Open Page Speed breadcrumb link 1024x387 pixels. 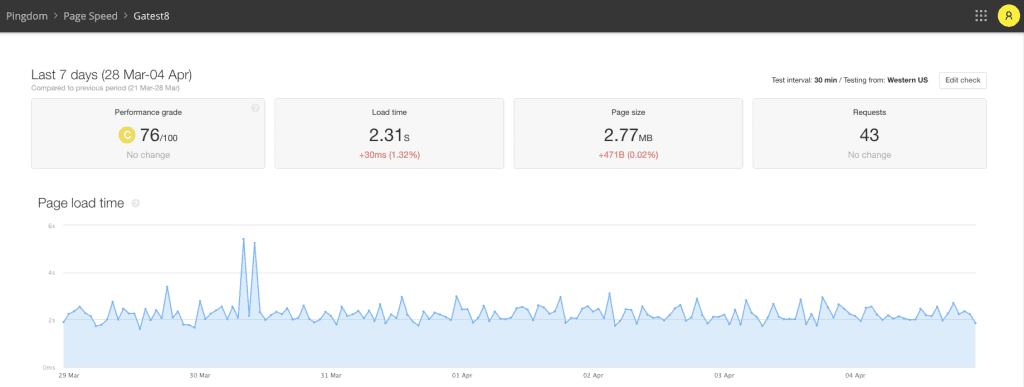pos(90,16)
